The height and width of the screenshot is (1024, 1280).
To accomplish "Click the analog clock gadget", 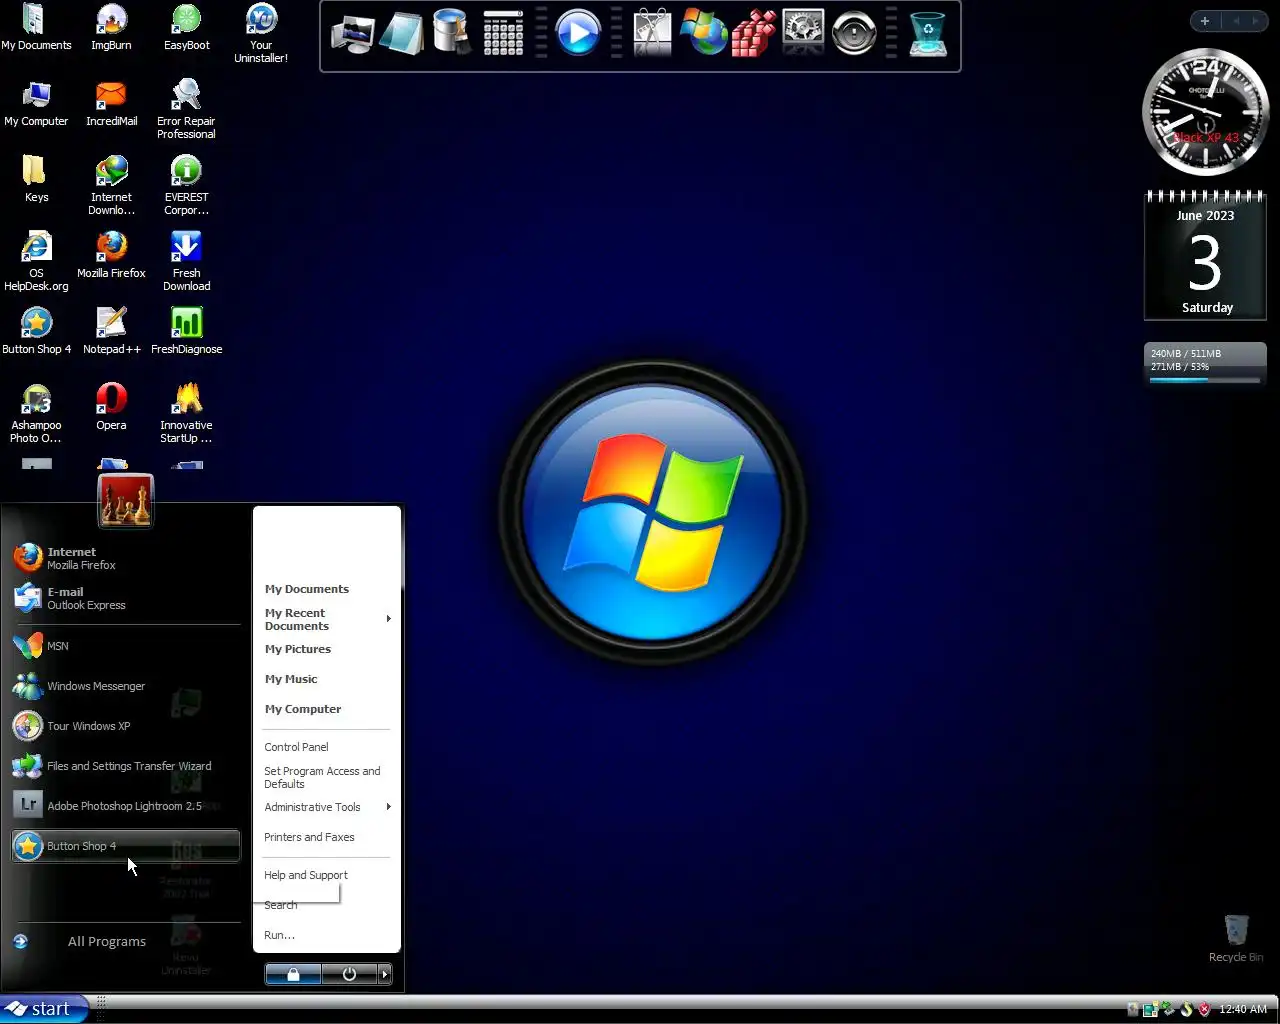I will [1205, 112].
